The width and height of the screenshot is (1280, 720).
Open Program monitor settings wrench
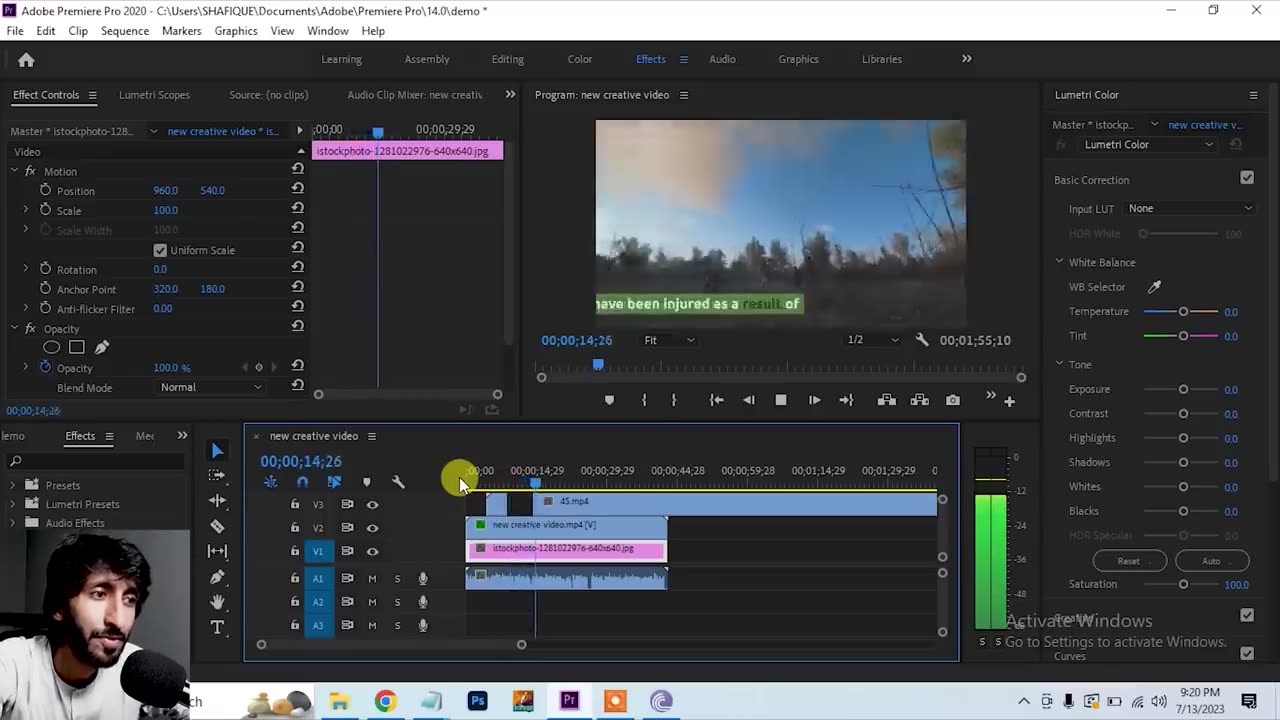coord(922,340)
